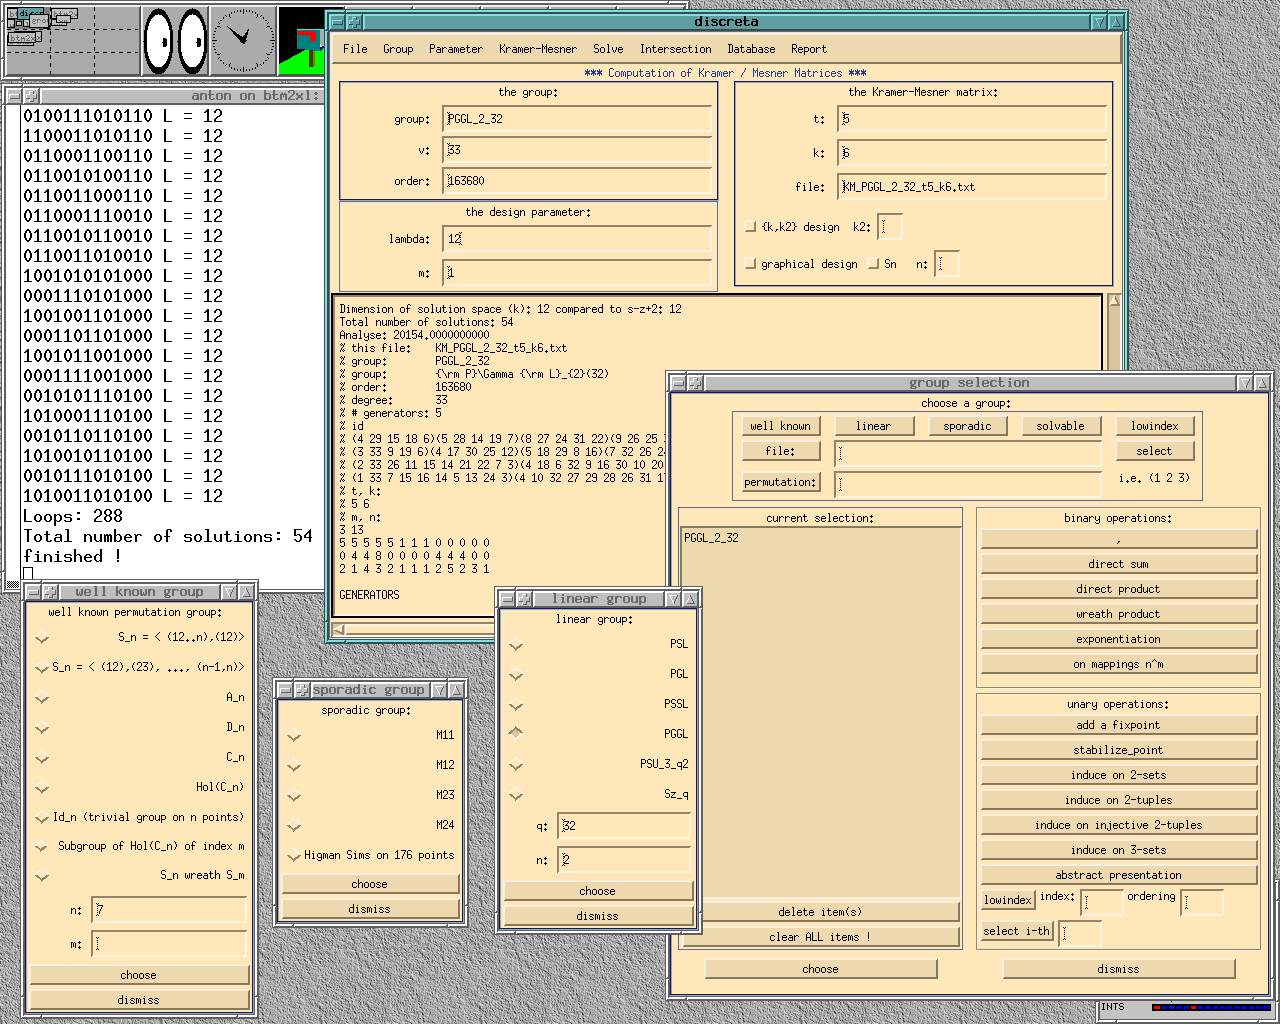Check the Sn option box
The image size is (1280, 1024).
tap(873, 264)
